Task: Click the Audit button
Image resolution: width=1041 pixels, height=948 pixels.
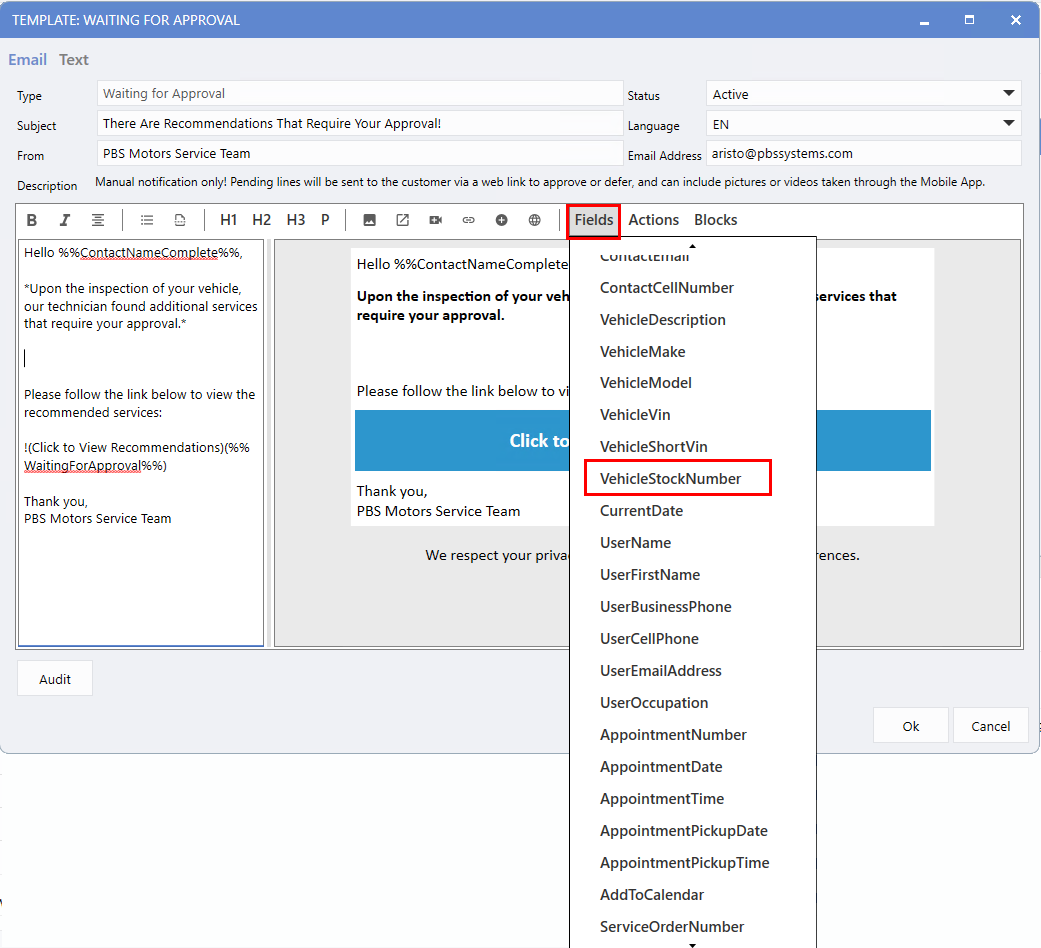Action: coord(55,679)
